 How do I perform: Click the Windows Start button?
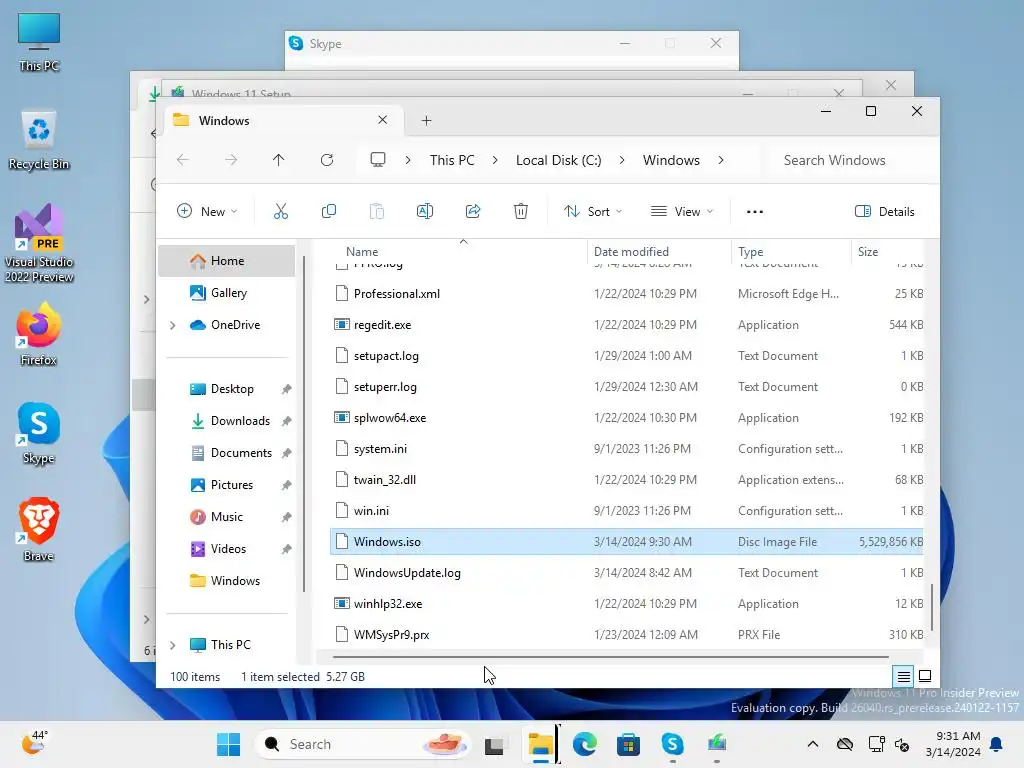(229, 744)
